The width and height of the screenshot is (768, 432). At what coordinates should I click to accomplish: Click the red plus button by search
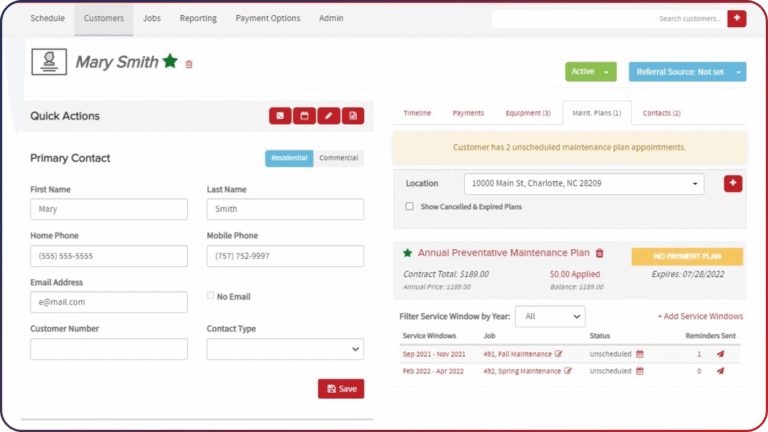coord(737,19)
